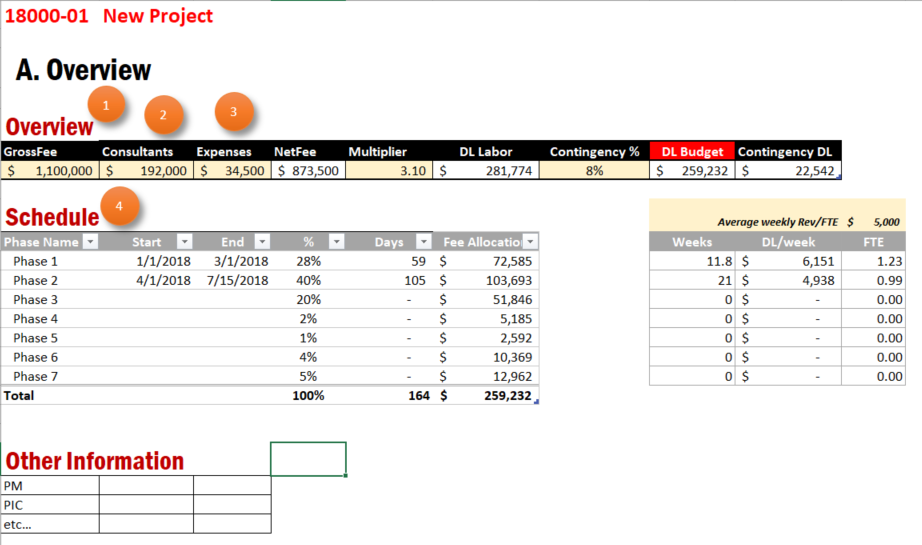Click the Total row label
The width and height of the screenshot is (922, 545).
pyautogui.click(x=19, y=396)
